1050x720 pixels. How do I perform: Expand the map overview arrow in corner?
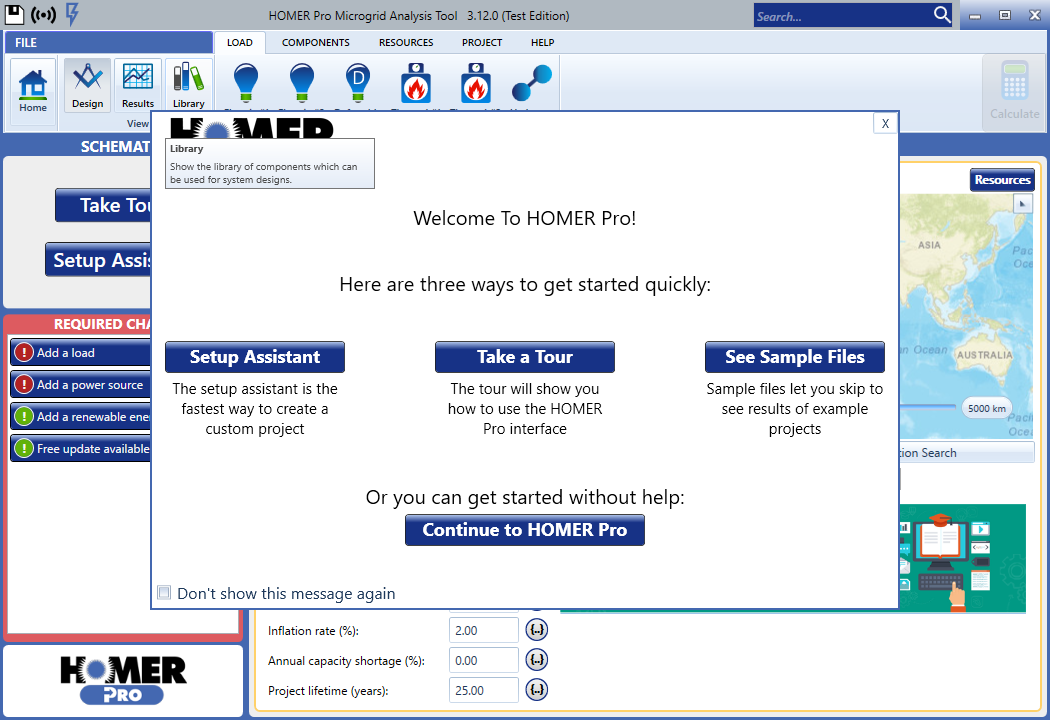[x=1022, y=203]
